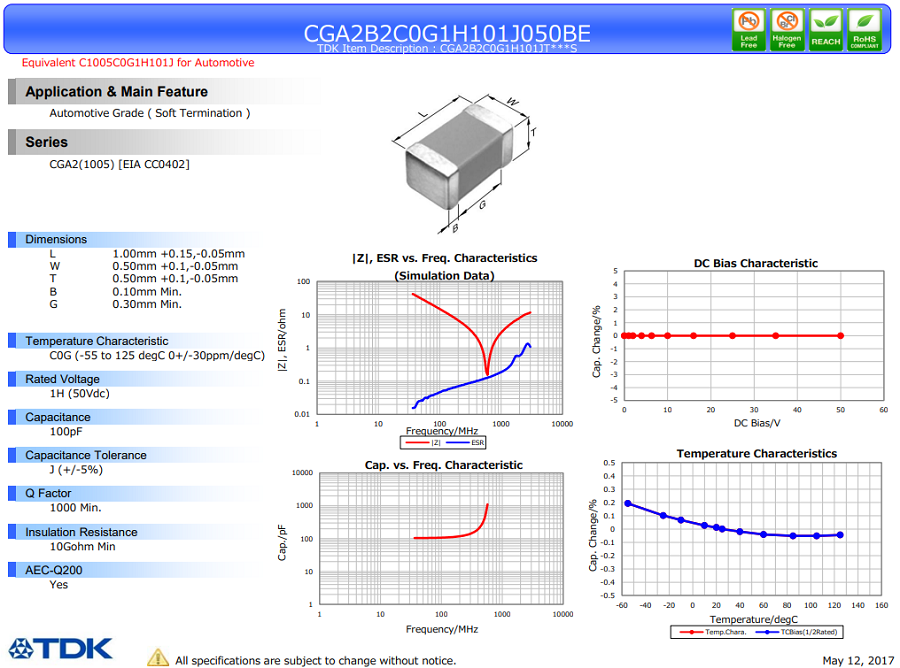Click the Halogen Free badge icon
This screenshot has height=668, width=900.
click(x=787, y=30)
